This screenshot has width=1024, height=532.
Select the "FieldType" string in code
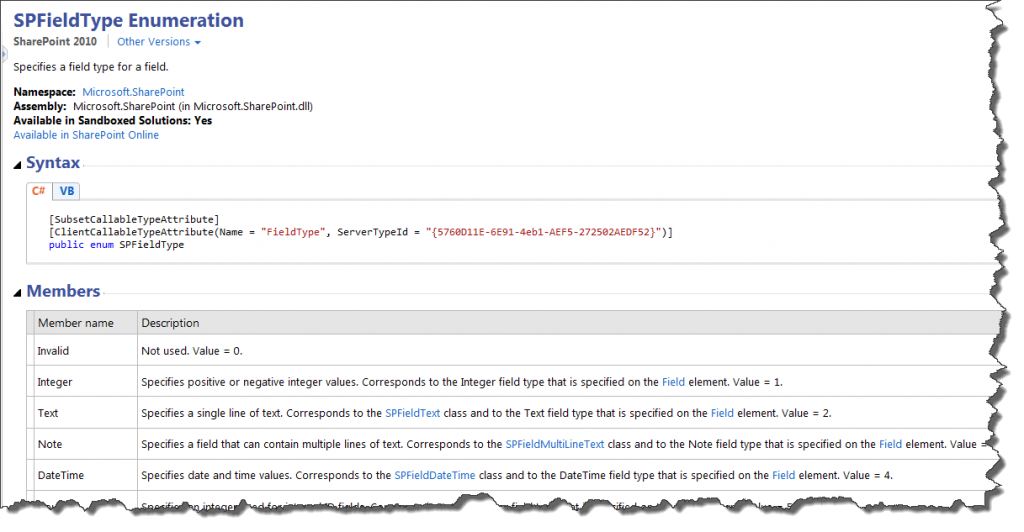(291, 232)
